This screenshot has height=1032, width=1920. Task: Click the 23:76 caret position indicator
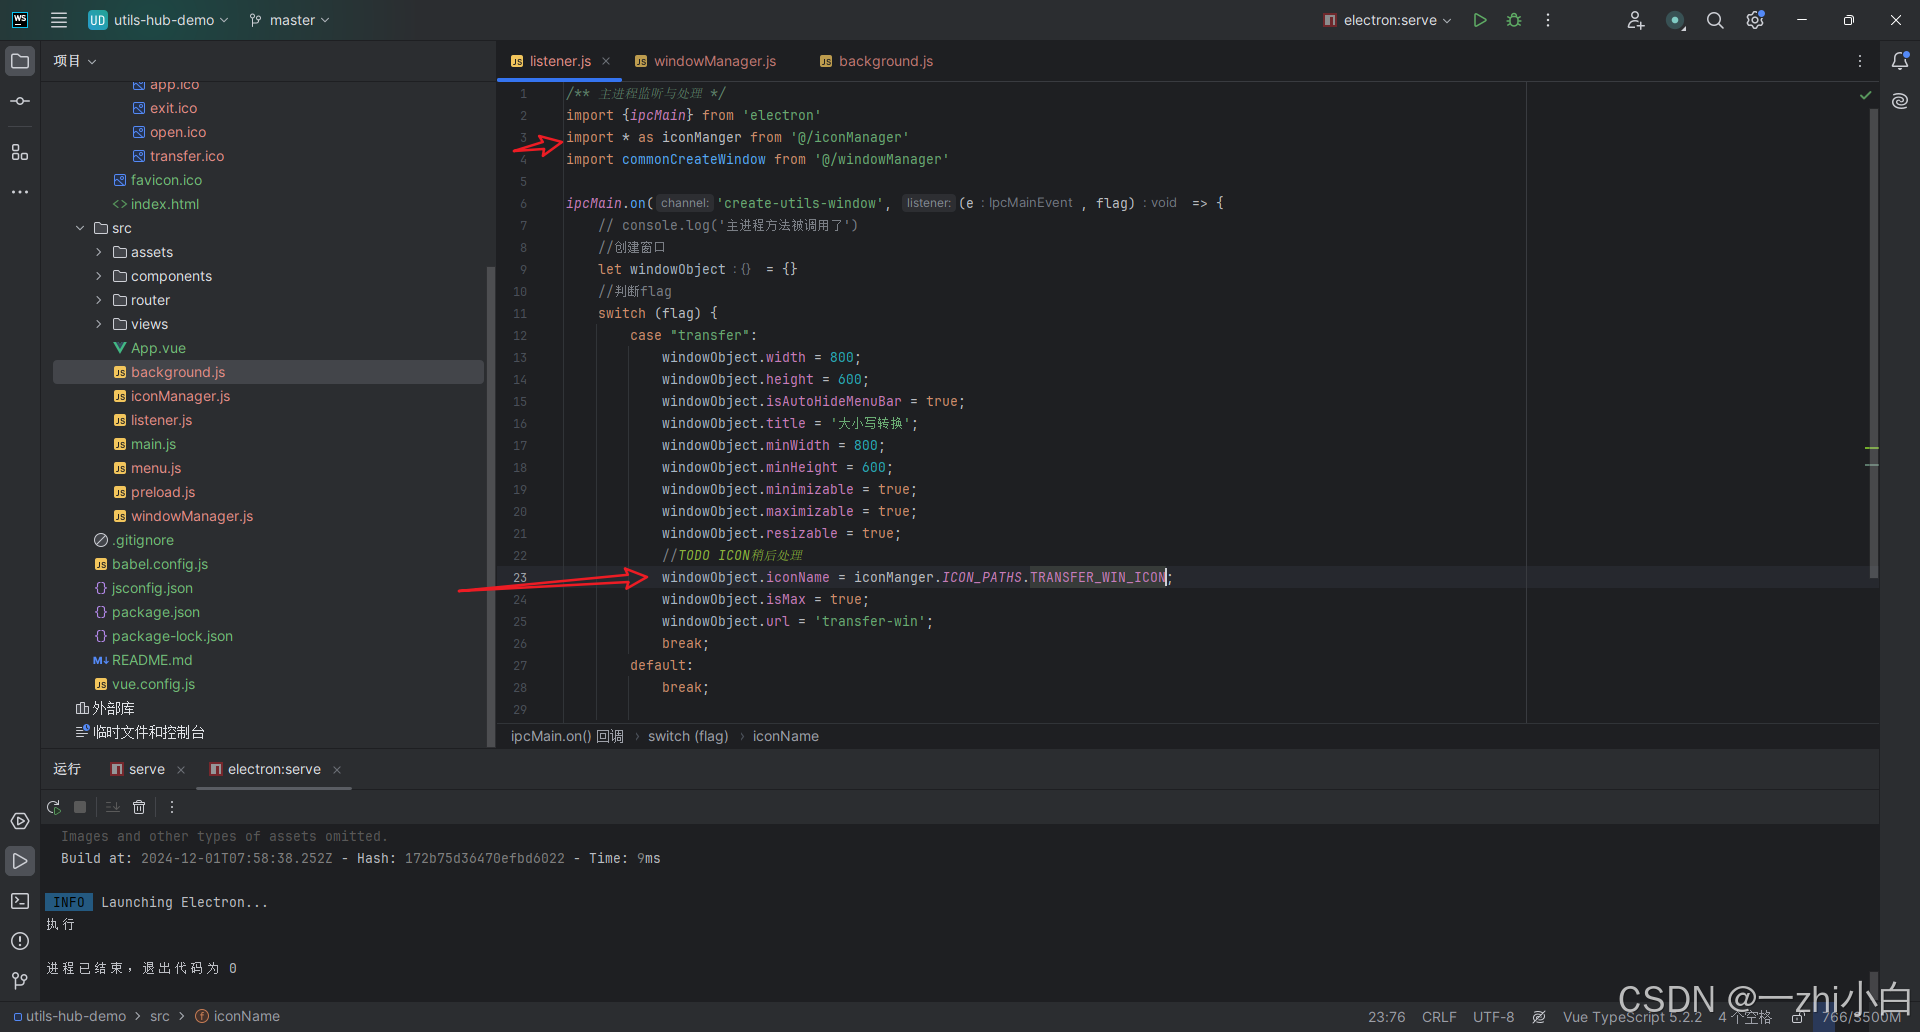pos(1386,1017)
